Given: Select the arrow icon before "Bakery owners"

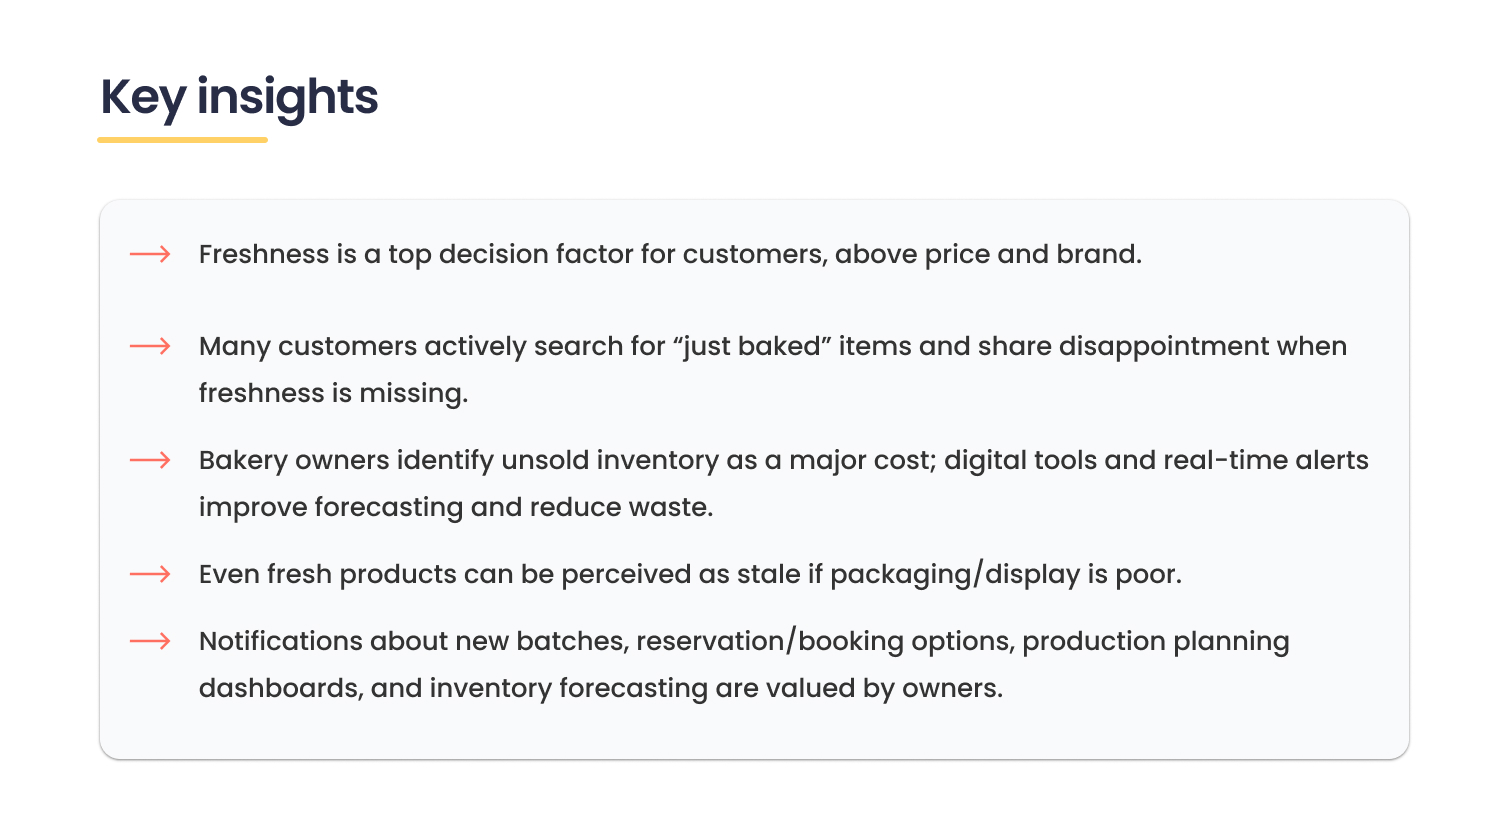Looking at the screenshot, I should pyautogui.click(x=150, y=460).
